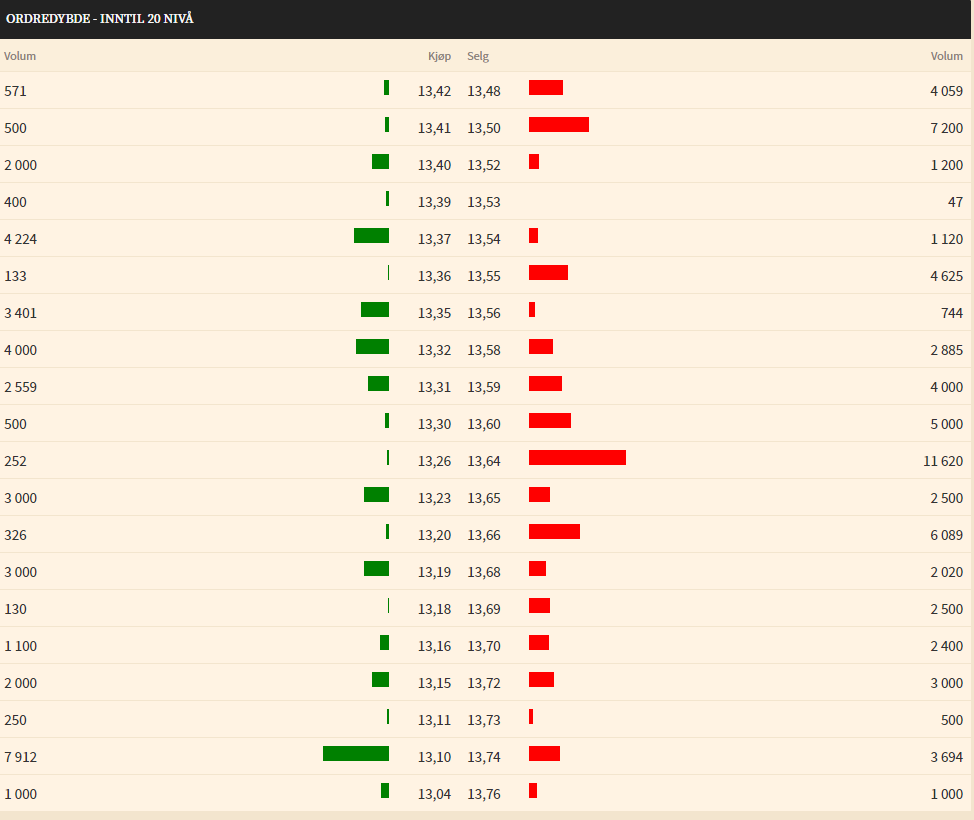Click sell volume 4 625
Screen dimensions: 974x820
947,276
